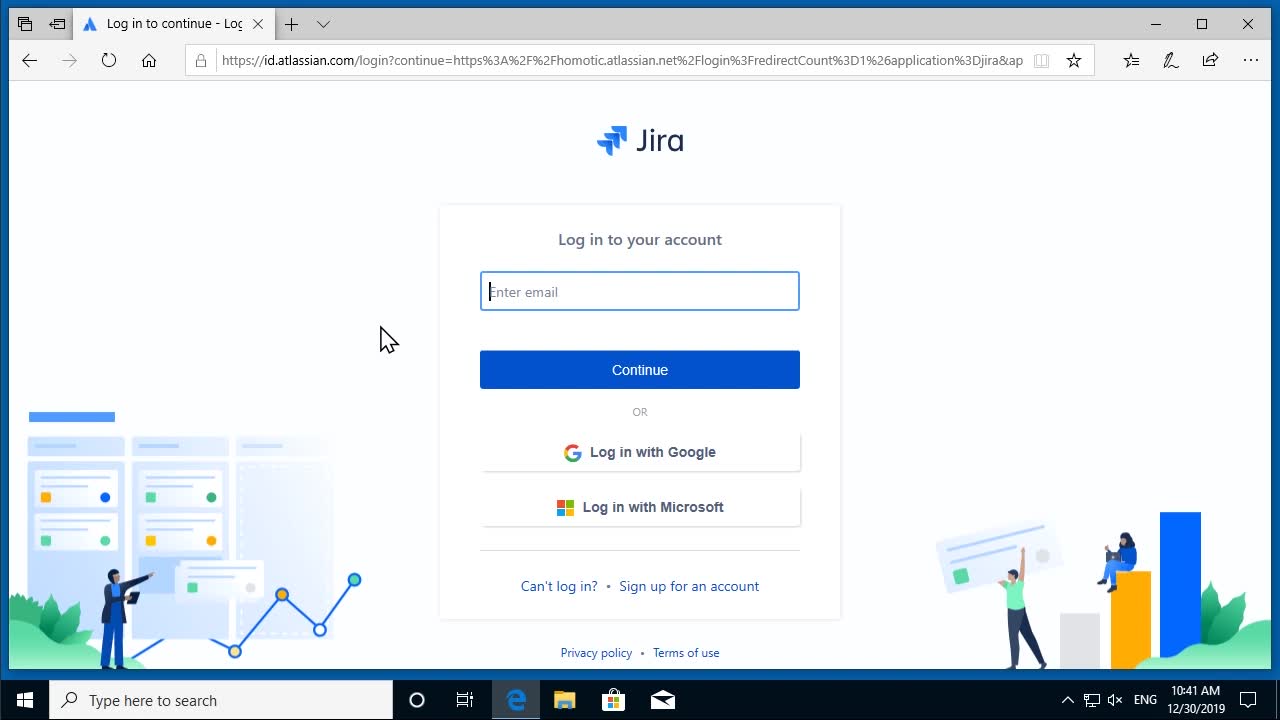
Task: Log in with Microsoft
Action: pyautogui.click(x=640, y=507)
